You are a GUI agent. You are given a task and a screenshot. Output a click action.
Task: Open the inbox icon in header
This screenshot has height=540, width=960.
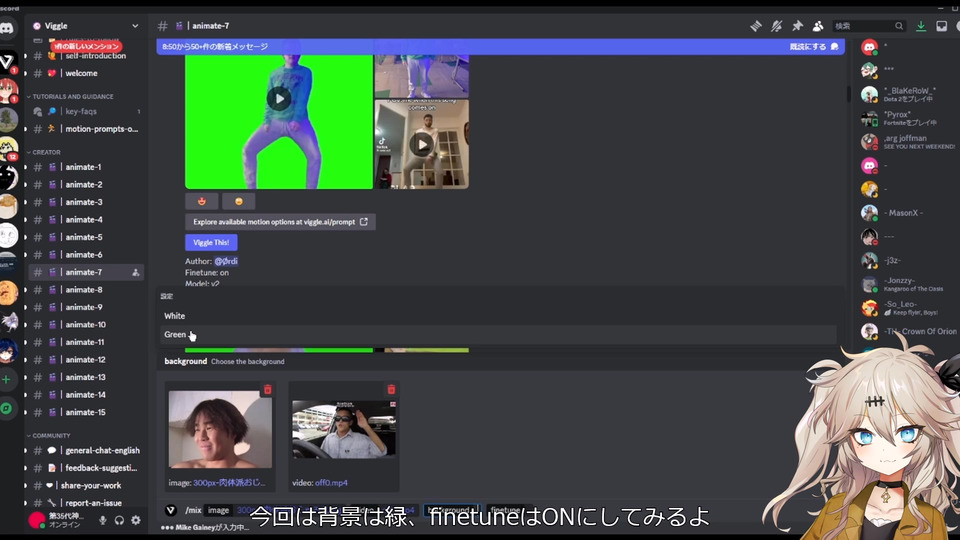click(942, 26)
